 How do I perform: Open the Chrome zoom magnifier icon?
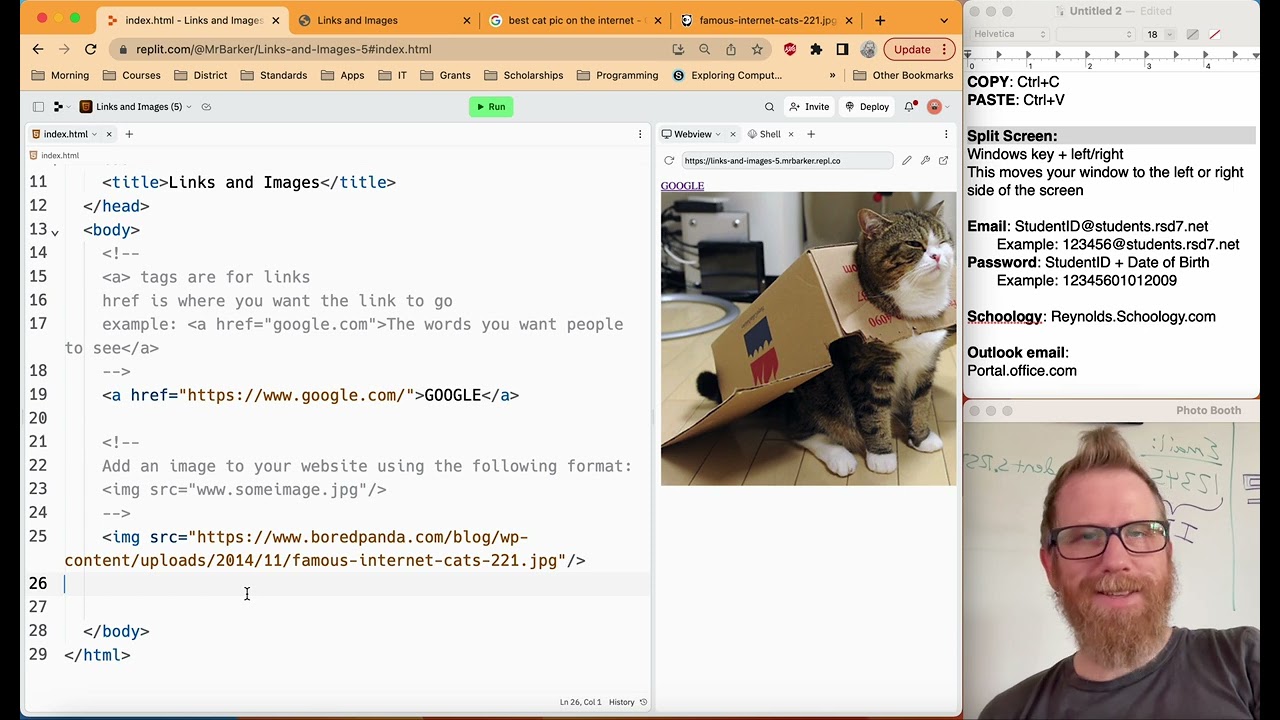coord(704,49)
